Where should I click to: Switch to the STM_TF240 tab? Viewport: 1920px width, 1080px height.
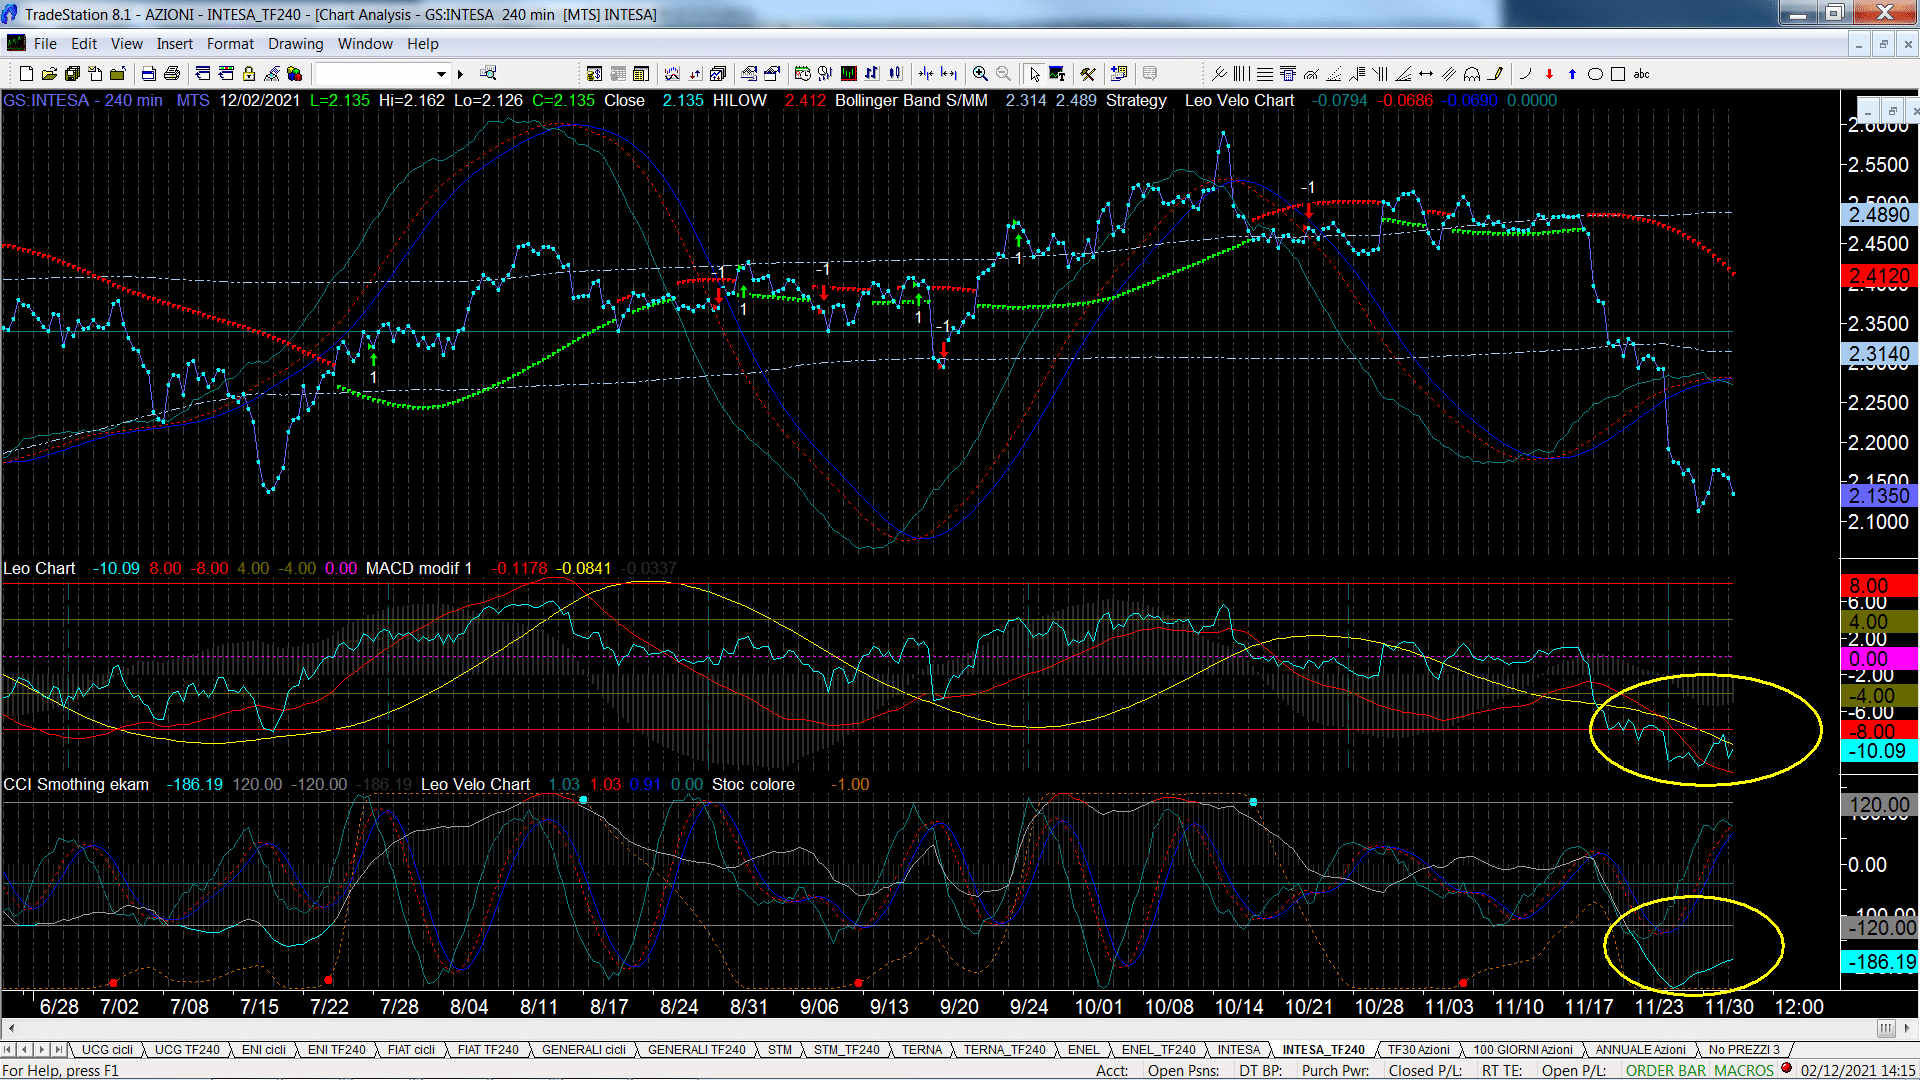point(846,1049)
